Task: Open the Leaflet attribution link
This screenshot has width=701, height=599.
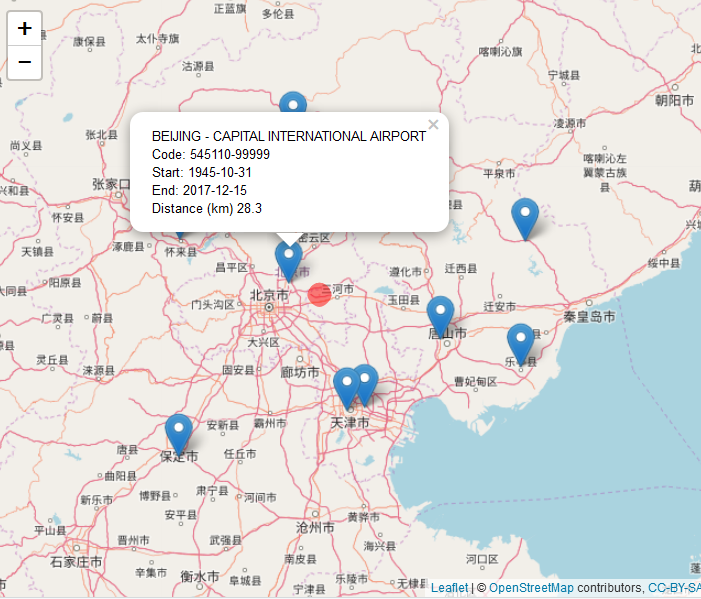Action: tap(449, 588)
